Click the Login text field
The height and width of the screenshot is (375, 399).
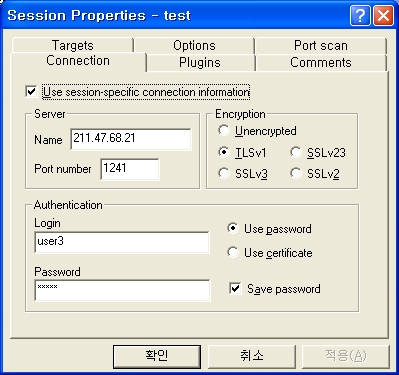tap(122, 242)
